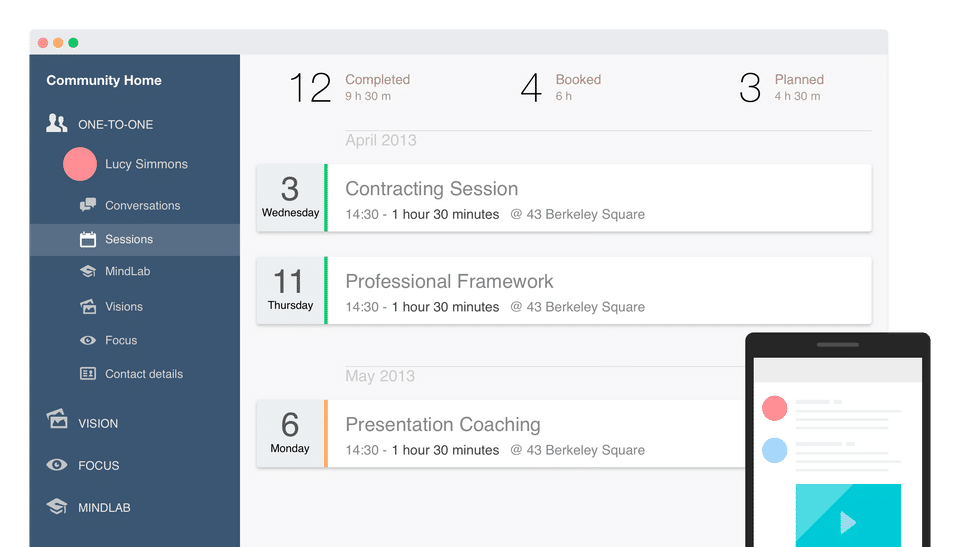Click the Conversations speech bubble icon
The width and height of the screenshot is (960, 547).
click(87, 205)
